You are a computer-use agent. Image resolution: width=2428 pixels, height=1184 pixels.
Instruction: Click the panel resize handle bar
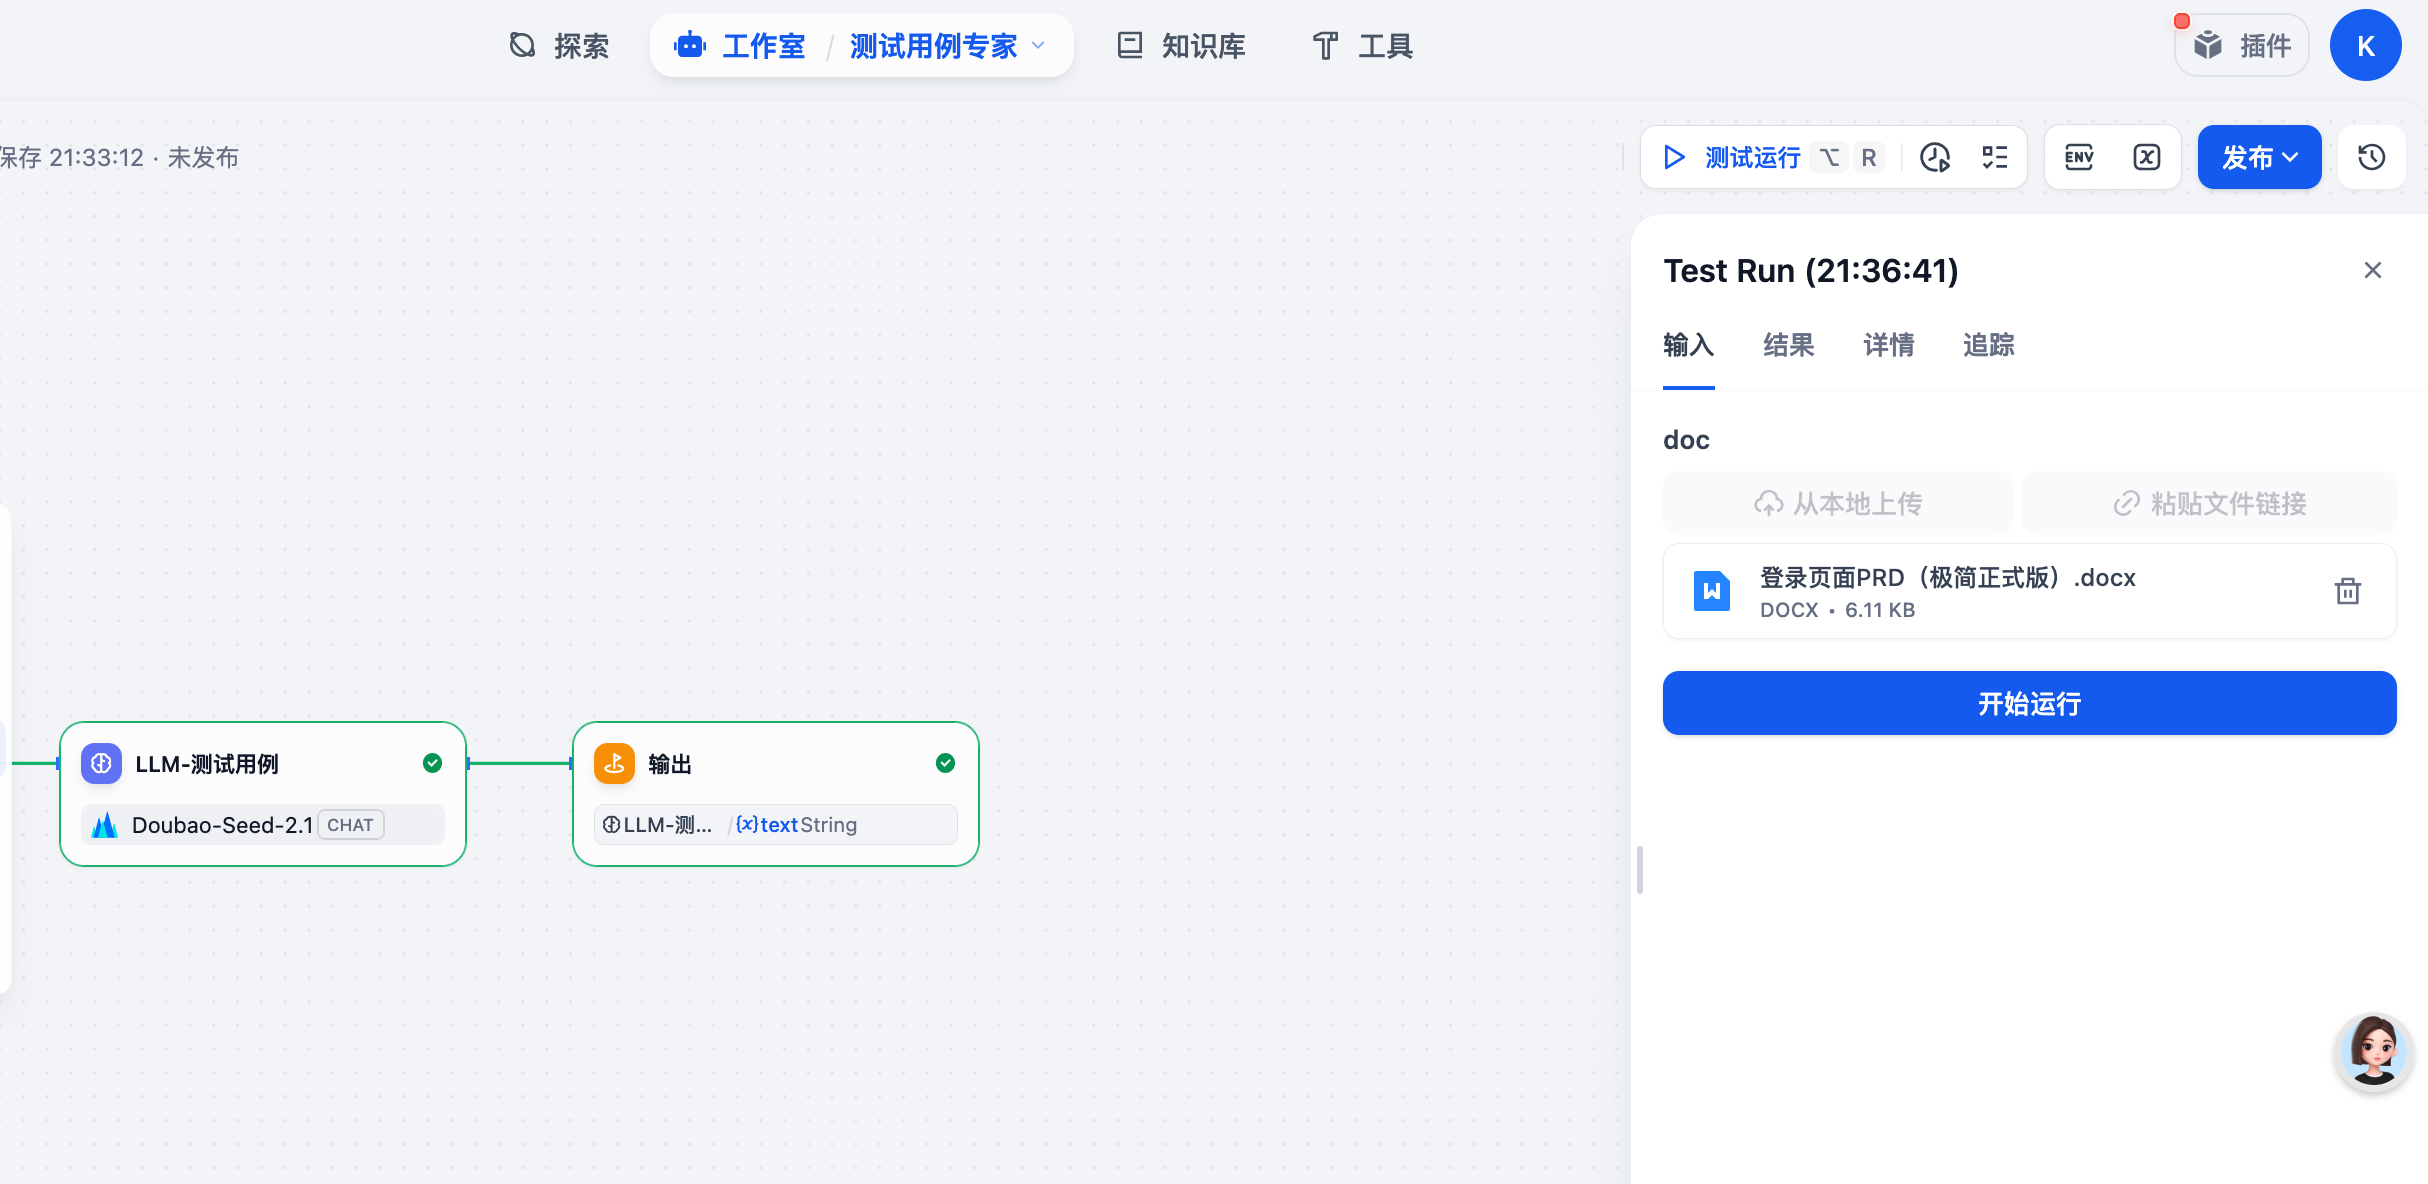1639,870
